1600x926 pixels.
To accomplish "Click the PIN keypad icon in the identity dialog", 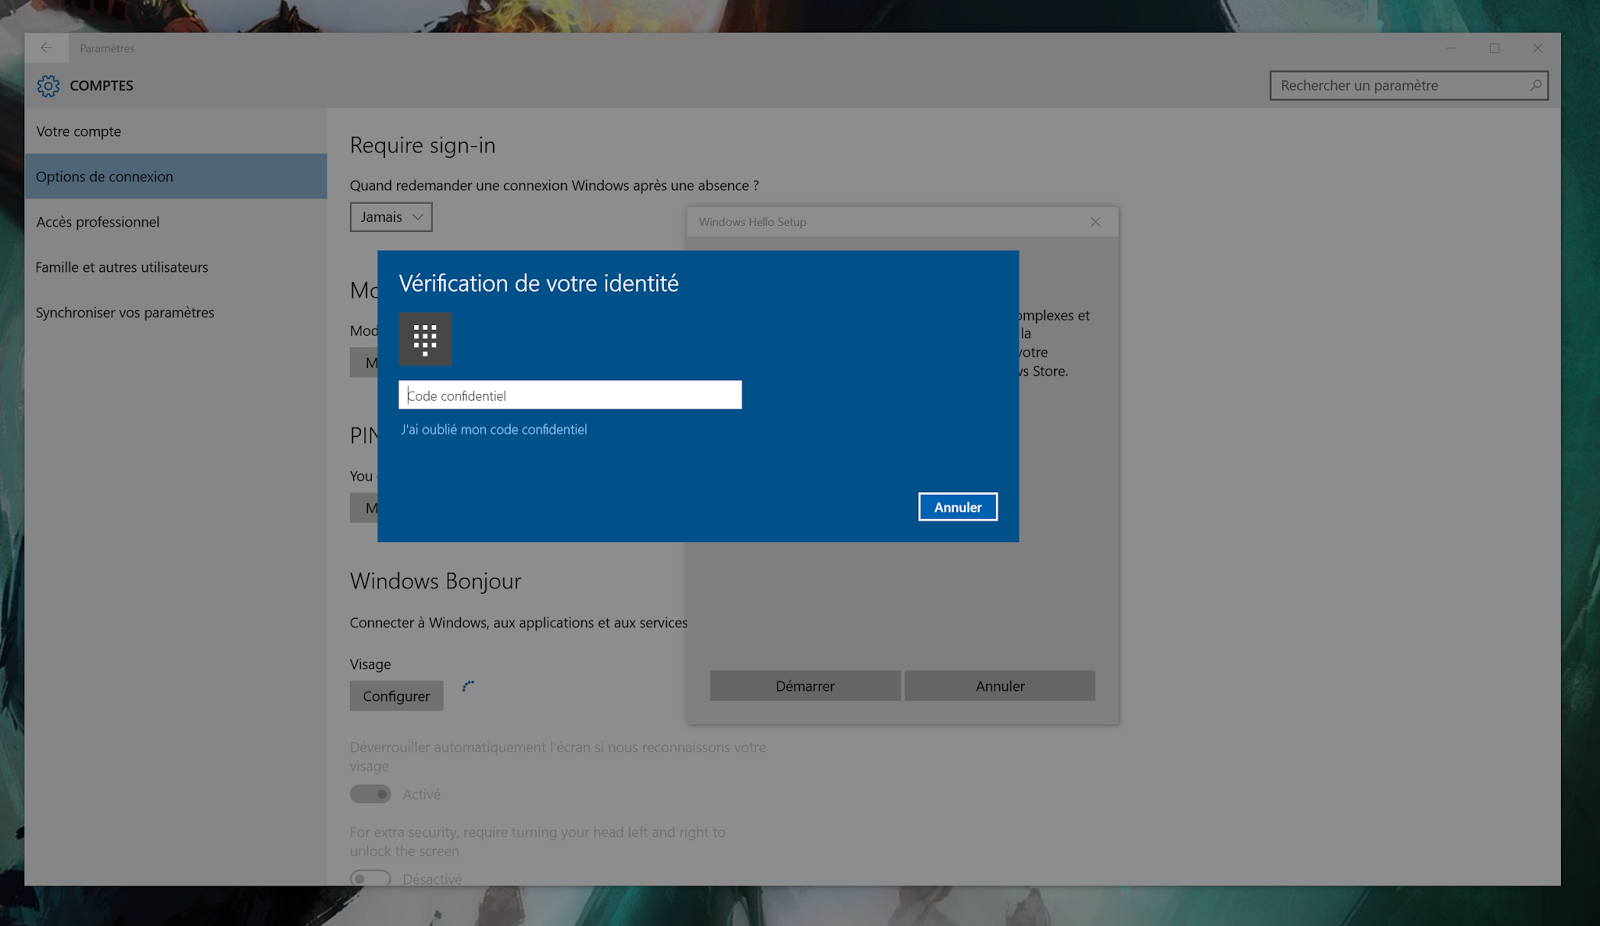I will click(424, 339).
